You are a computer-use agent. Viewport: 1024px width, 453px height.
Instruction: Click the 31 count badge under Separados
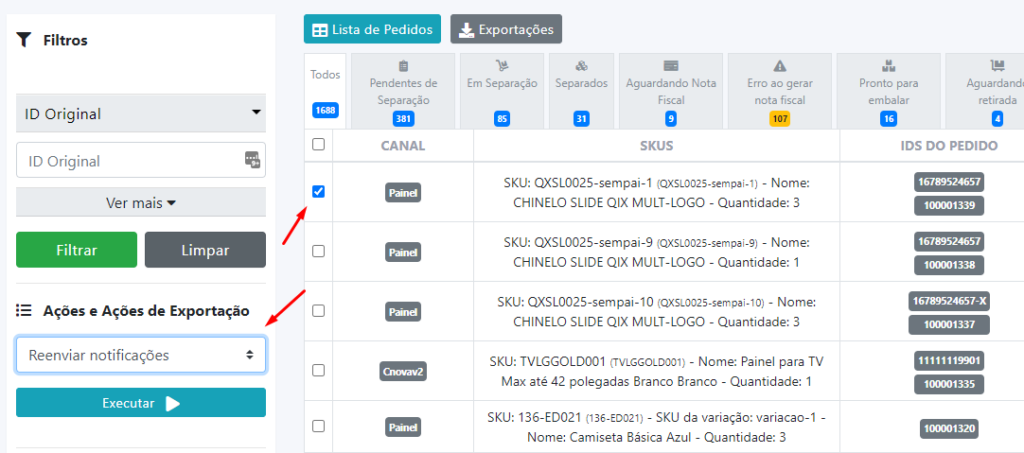582,119
